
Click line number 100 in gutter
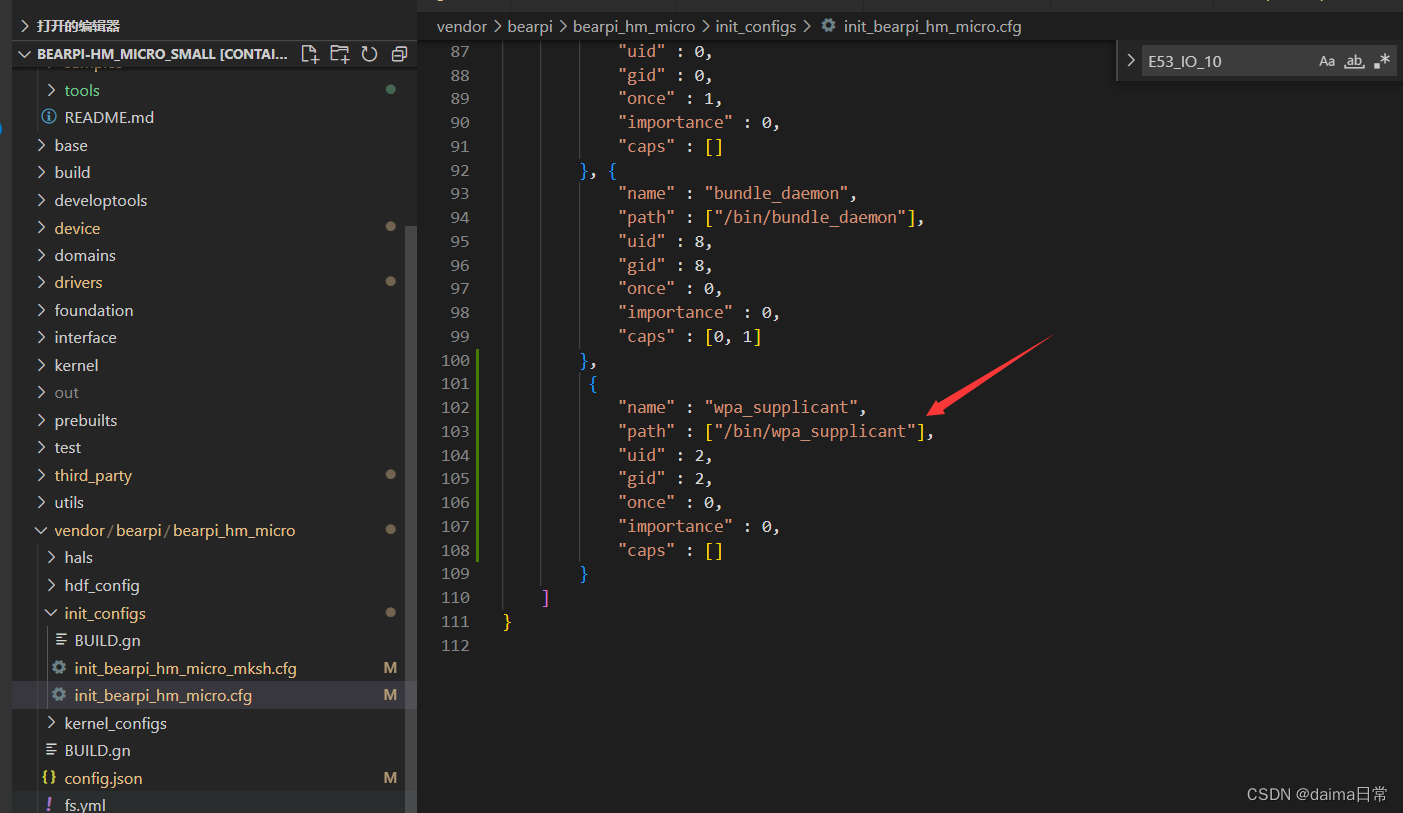(455, 360)
